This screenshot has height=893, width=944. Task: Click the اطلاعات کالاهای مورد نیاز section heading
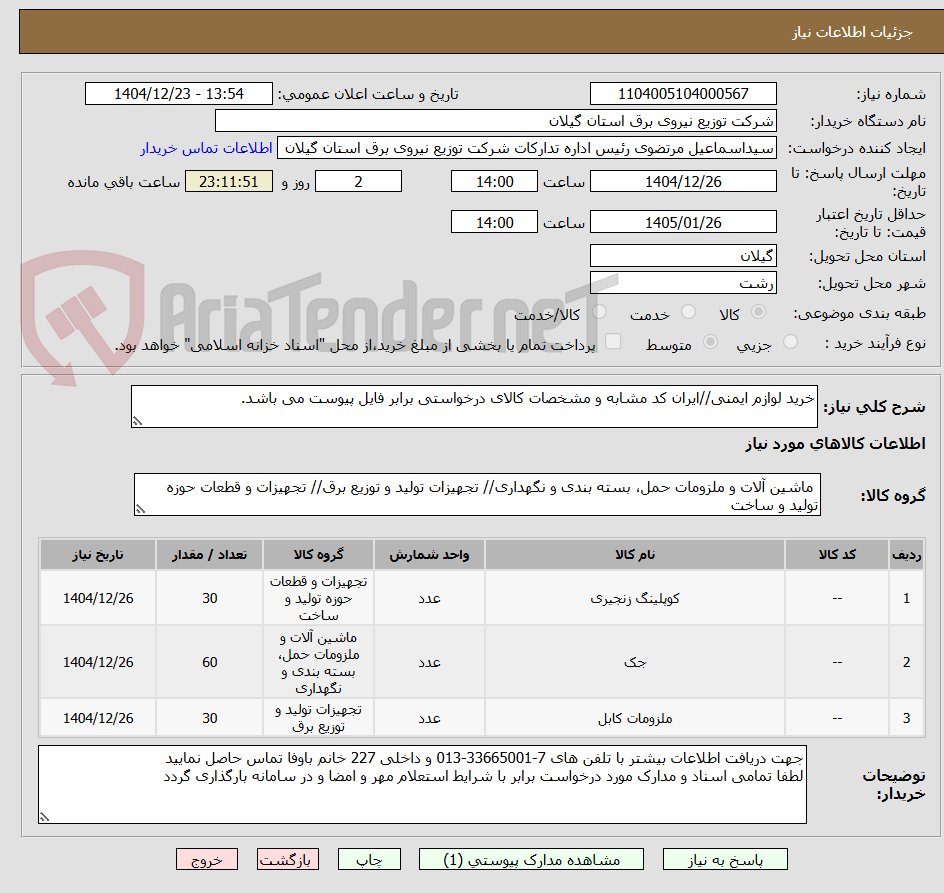pos(835,444)
